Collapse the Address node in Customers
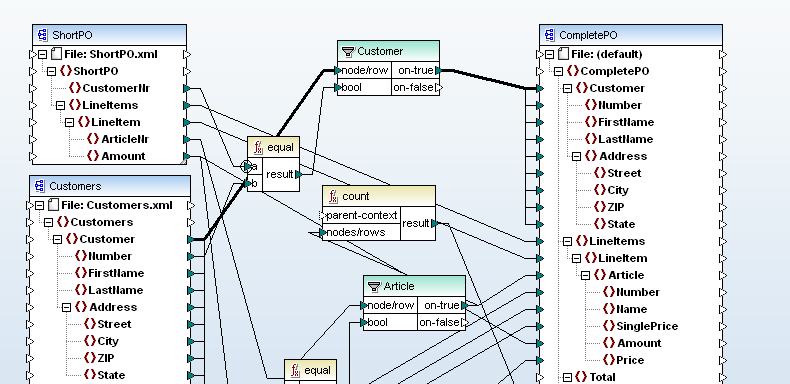Screen dimensions: 790x384 coord(67,307)
